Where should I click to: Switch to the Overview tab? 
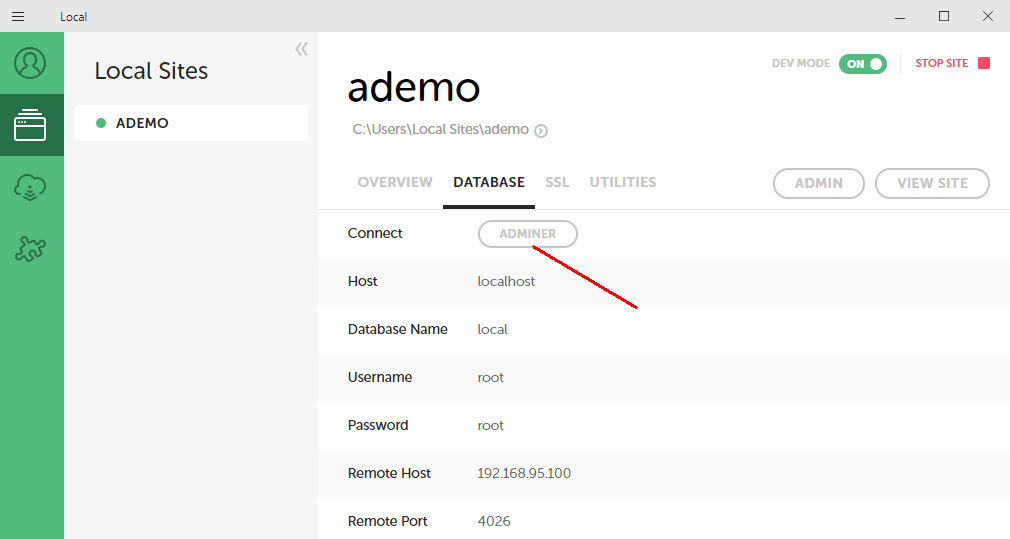tap(395, 182)
